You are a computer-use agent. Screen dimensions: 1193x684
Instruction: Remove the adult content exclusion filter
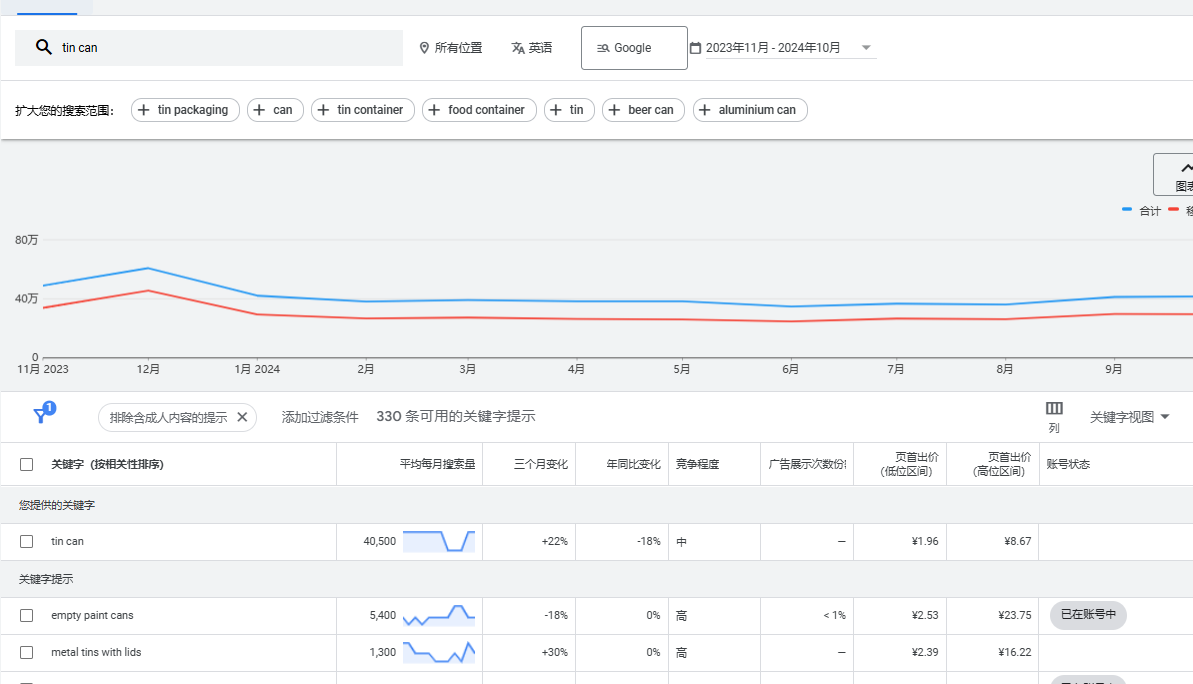coord(243,417)
